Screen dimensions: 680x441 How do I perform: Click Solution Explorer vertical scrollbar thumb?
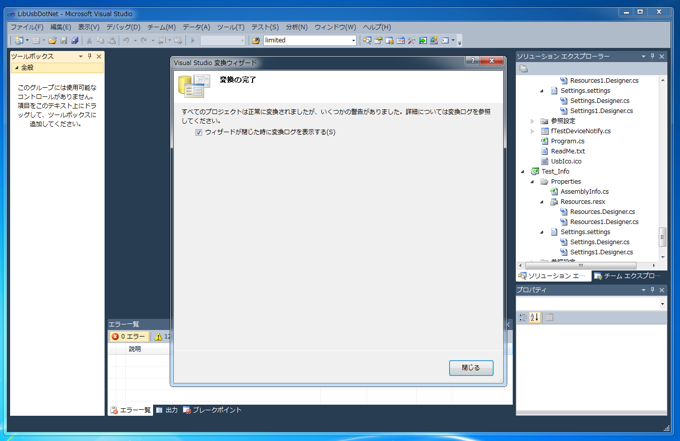pos(662,237)
